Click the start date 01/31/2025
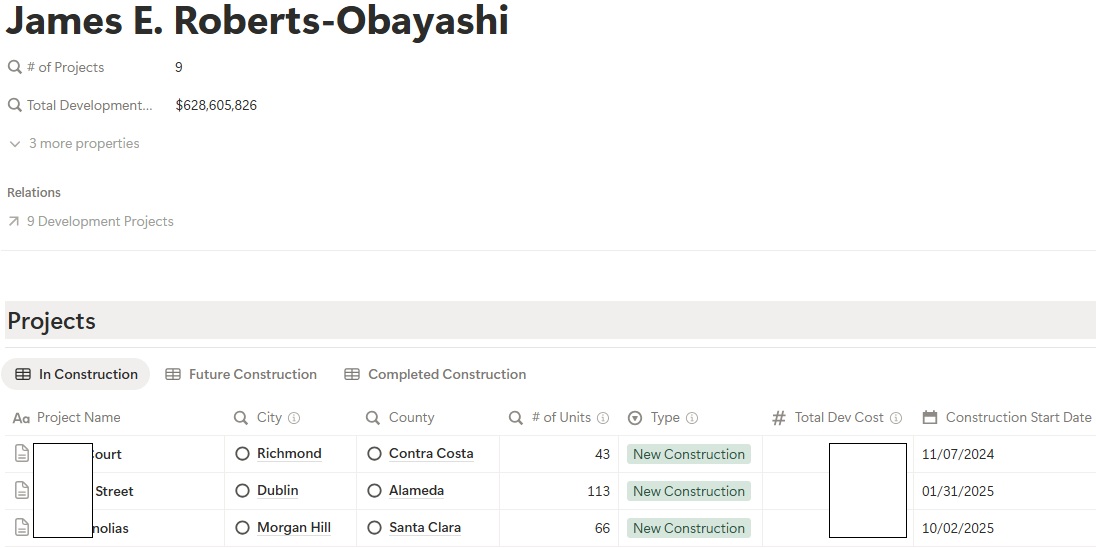Image resolution: width=1096 pixels, height=548 pixels. point(958,491)
